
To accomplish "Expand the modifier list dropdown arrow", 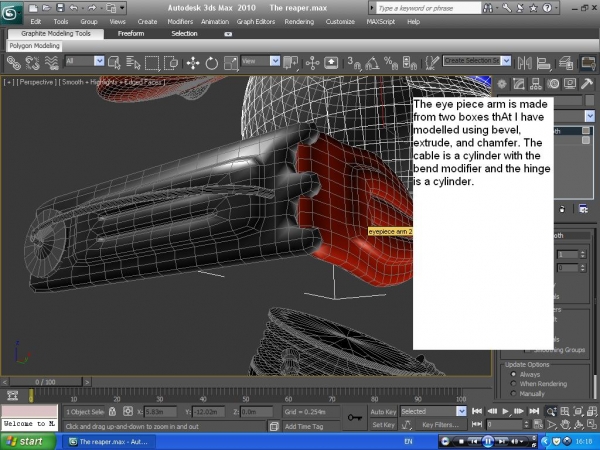I will click(x=590, y=116).
